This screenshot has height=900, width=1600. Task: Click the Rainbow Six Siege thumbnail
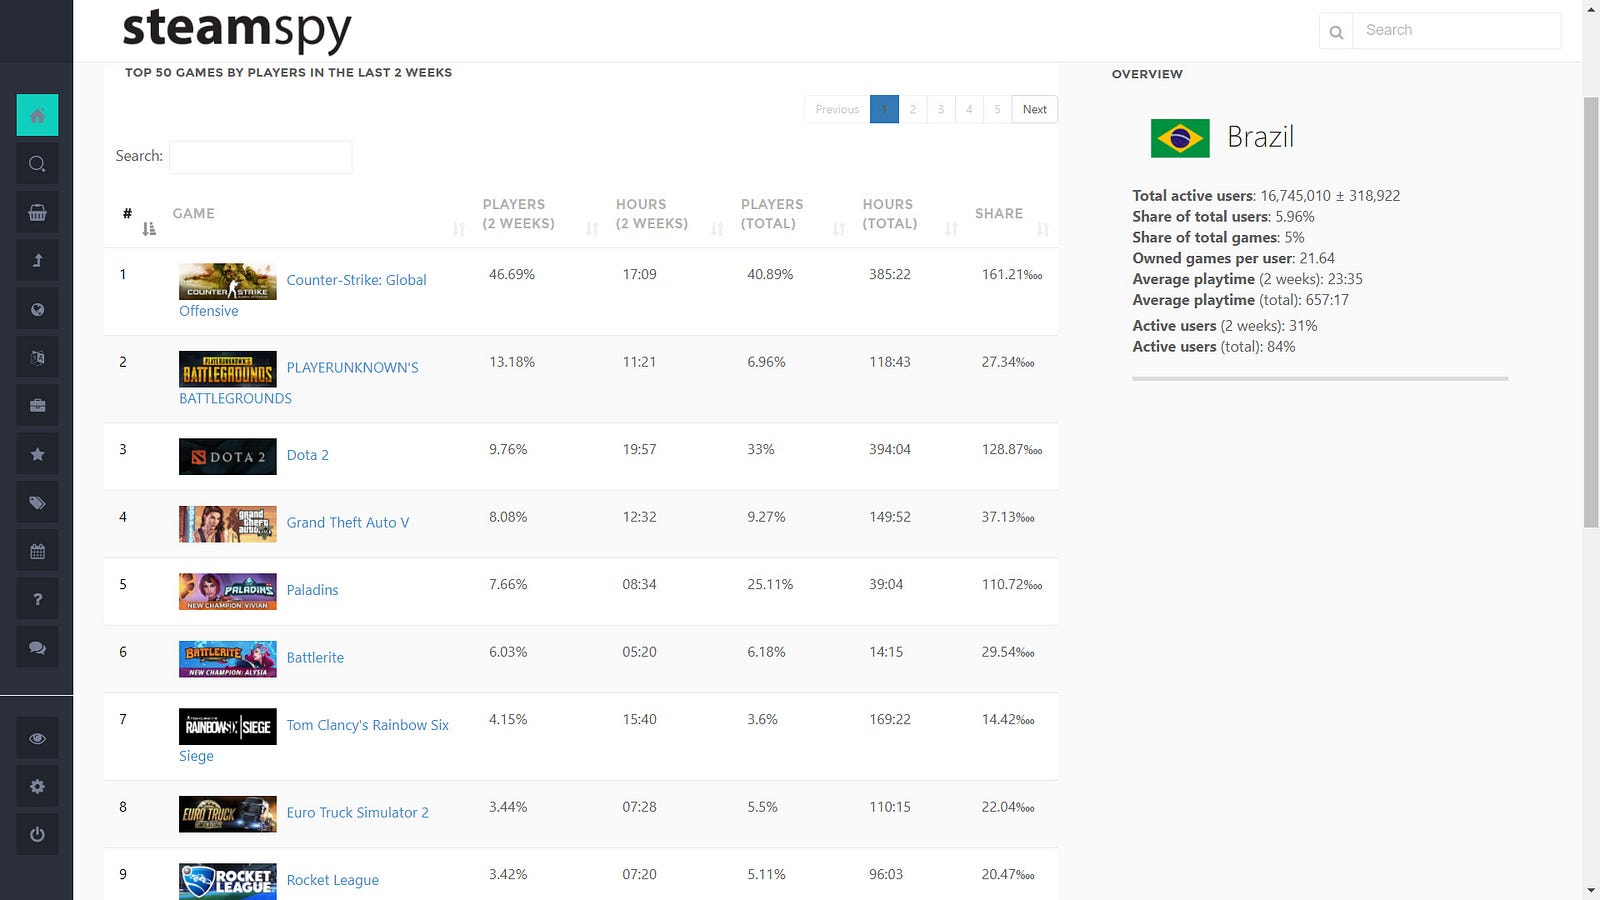(x=228, y=726)
